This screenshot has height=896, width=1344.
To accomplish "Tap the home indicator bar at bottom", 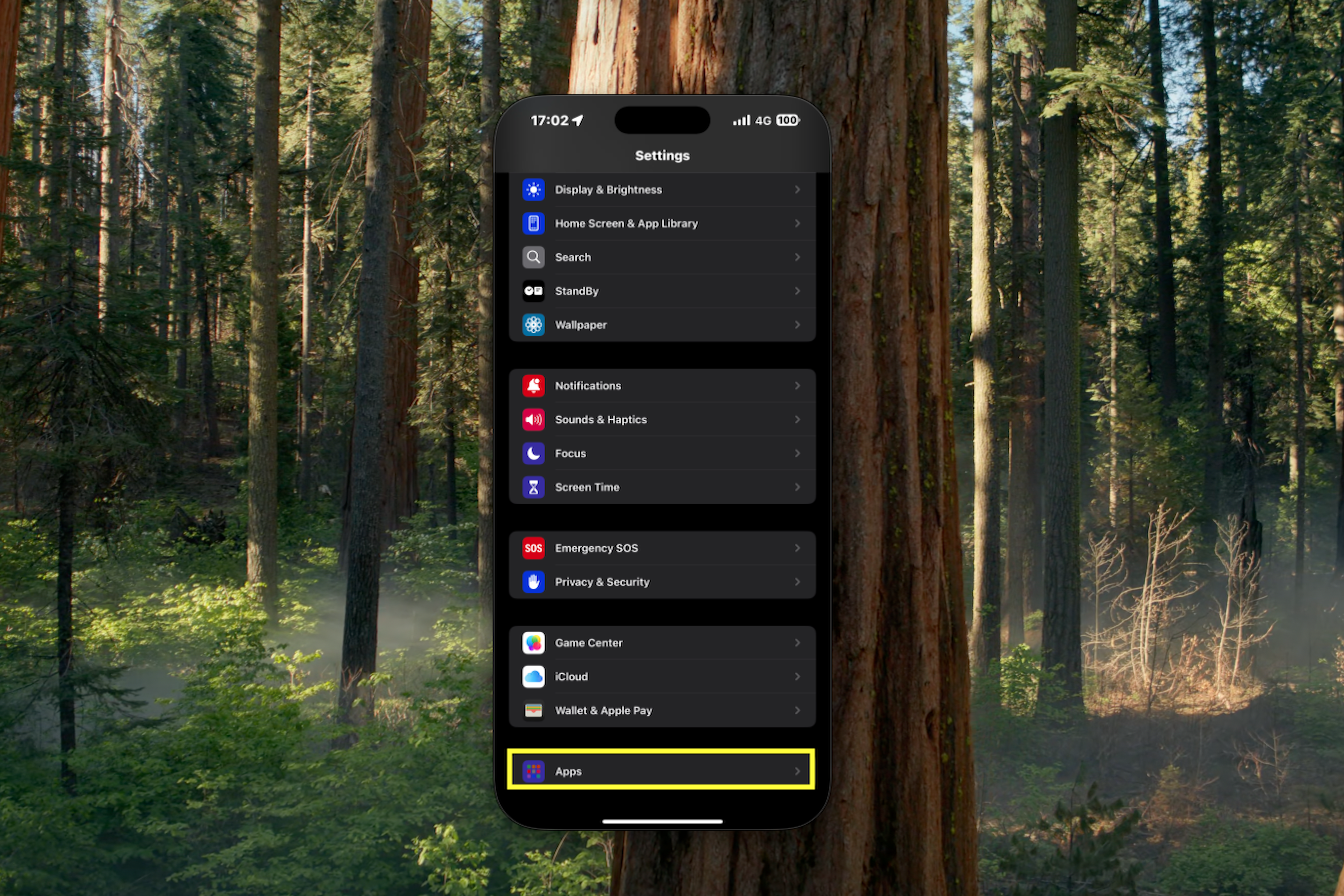I will coord(662,821).
